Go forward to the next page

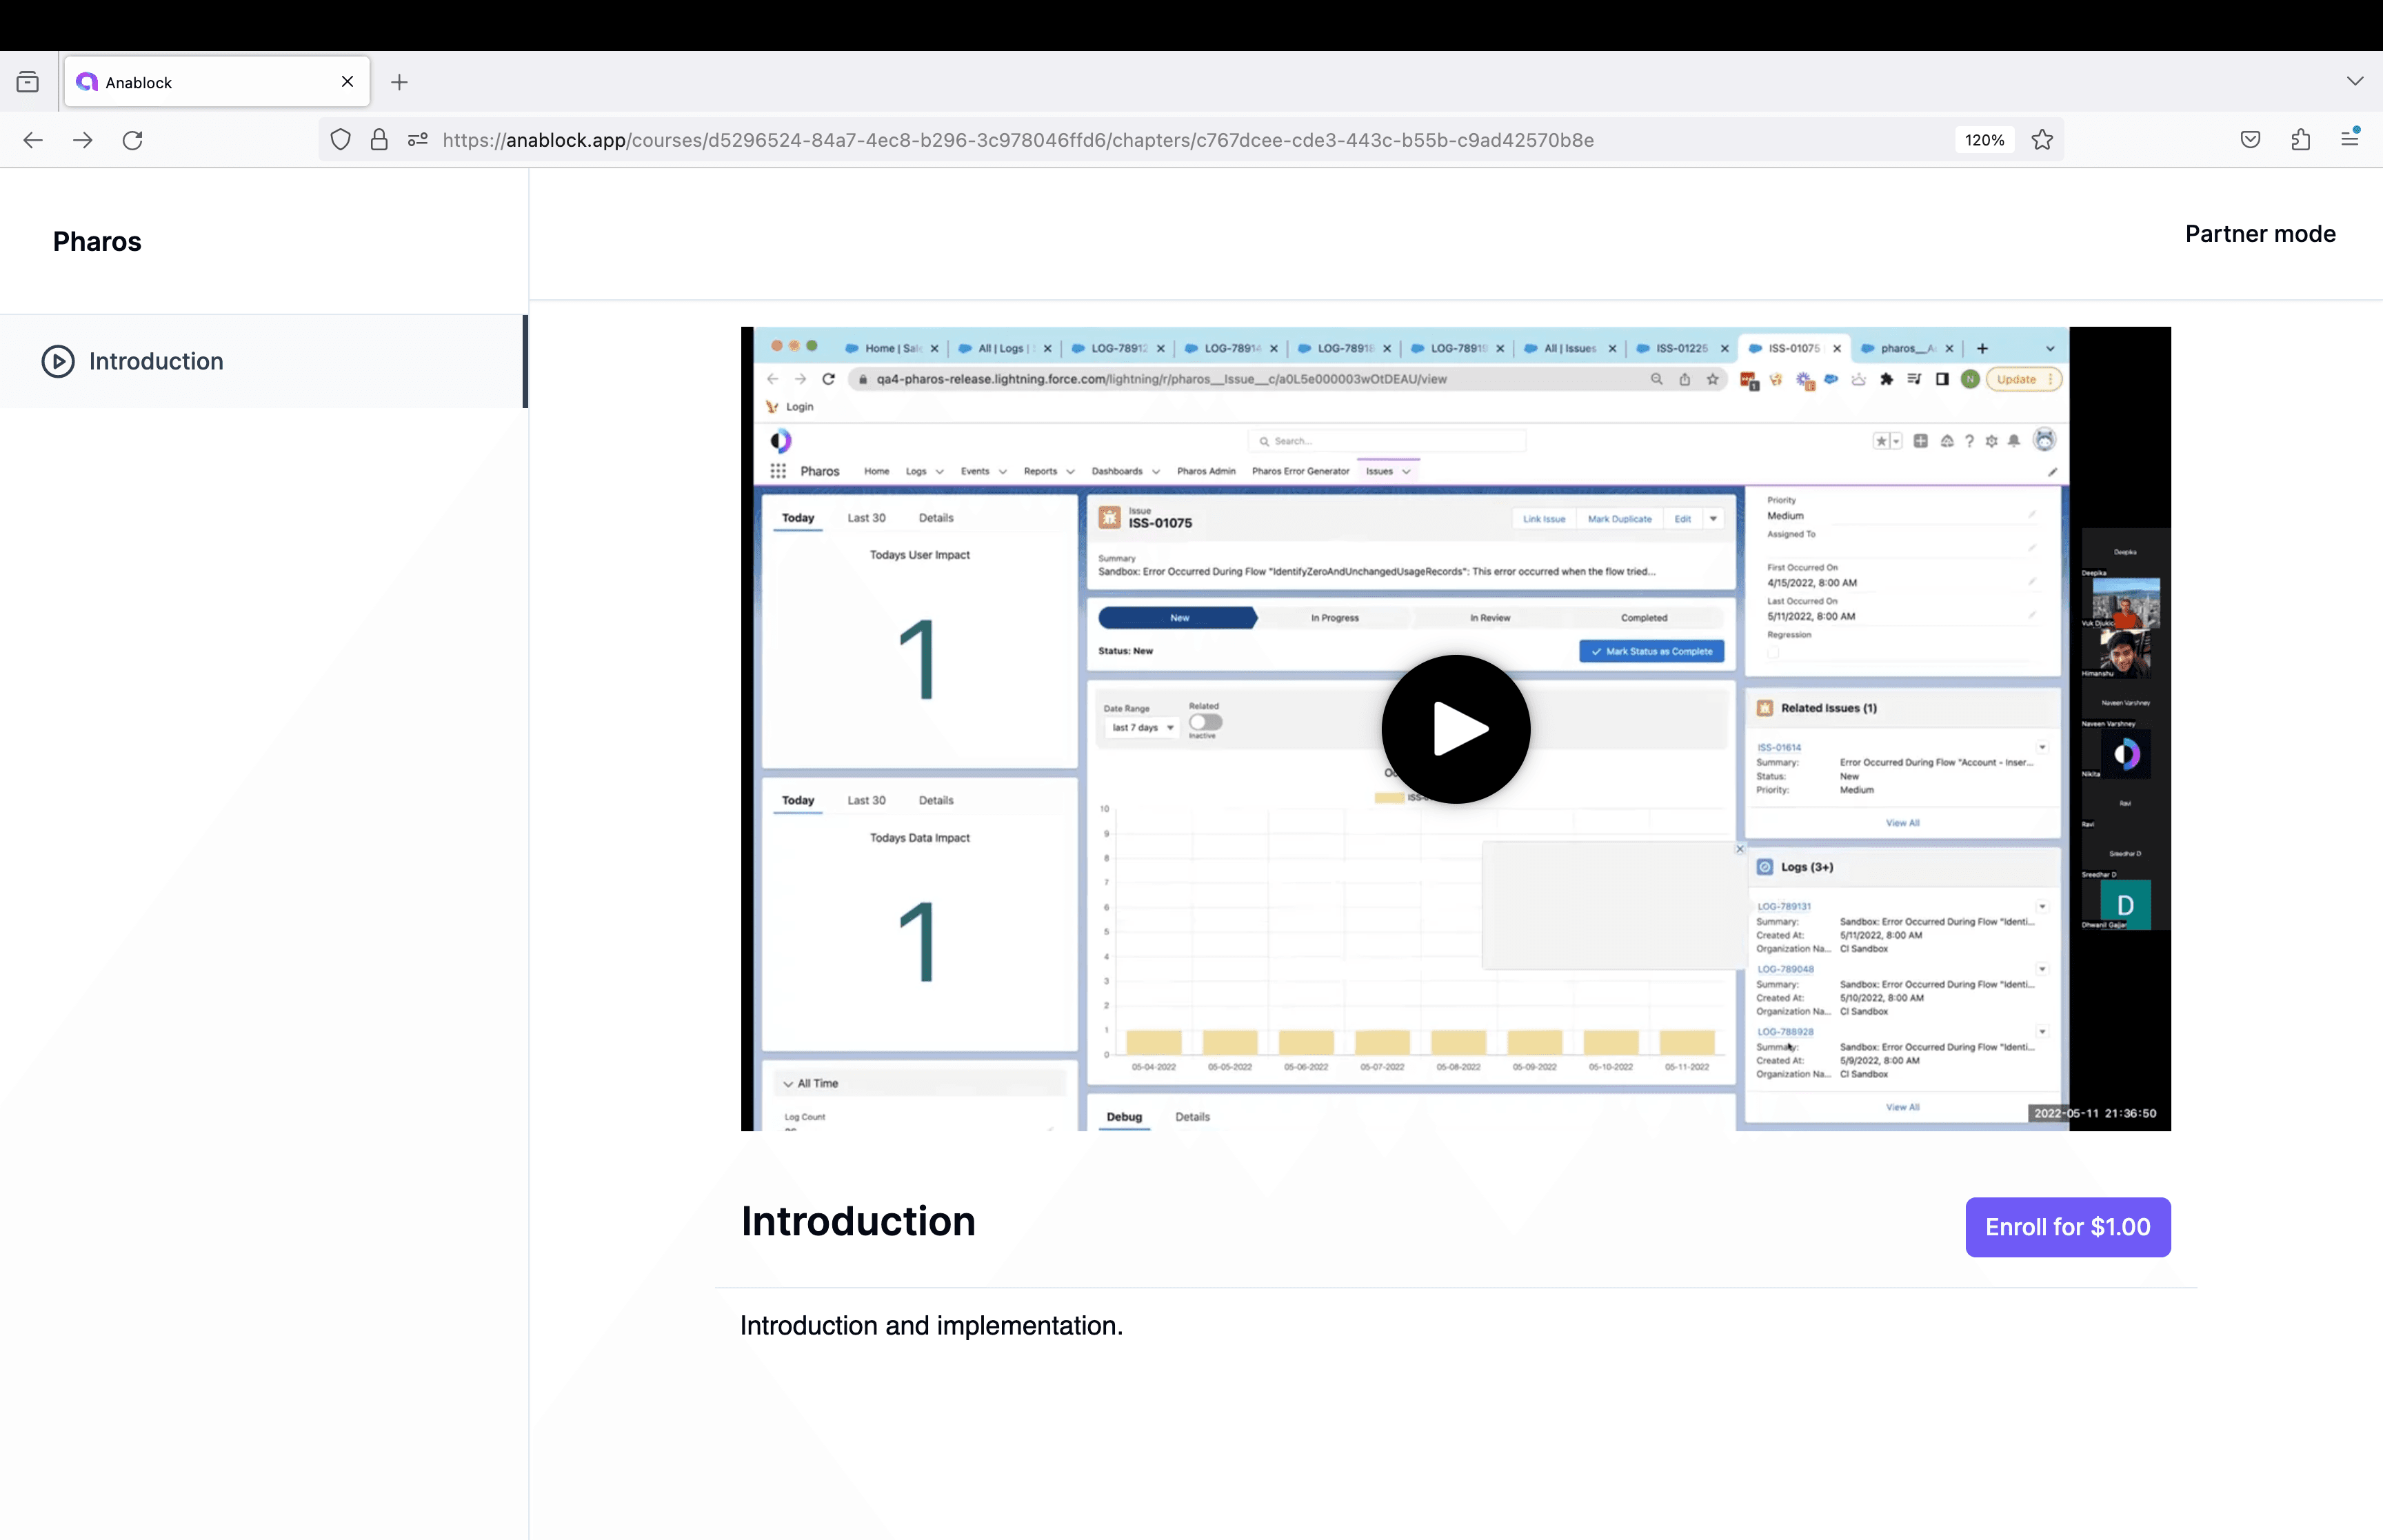click(83, 140)
